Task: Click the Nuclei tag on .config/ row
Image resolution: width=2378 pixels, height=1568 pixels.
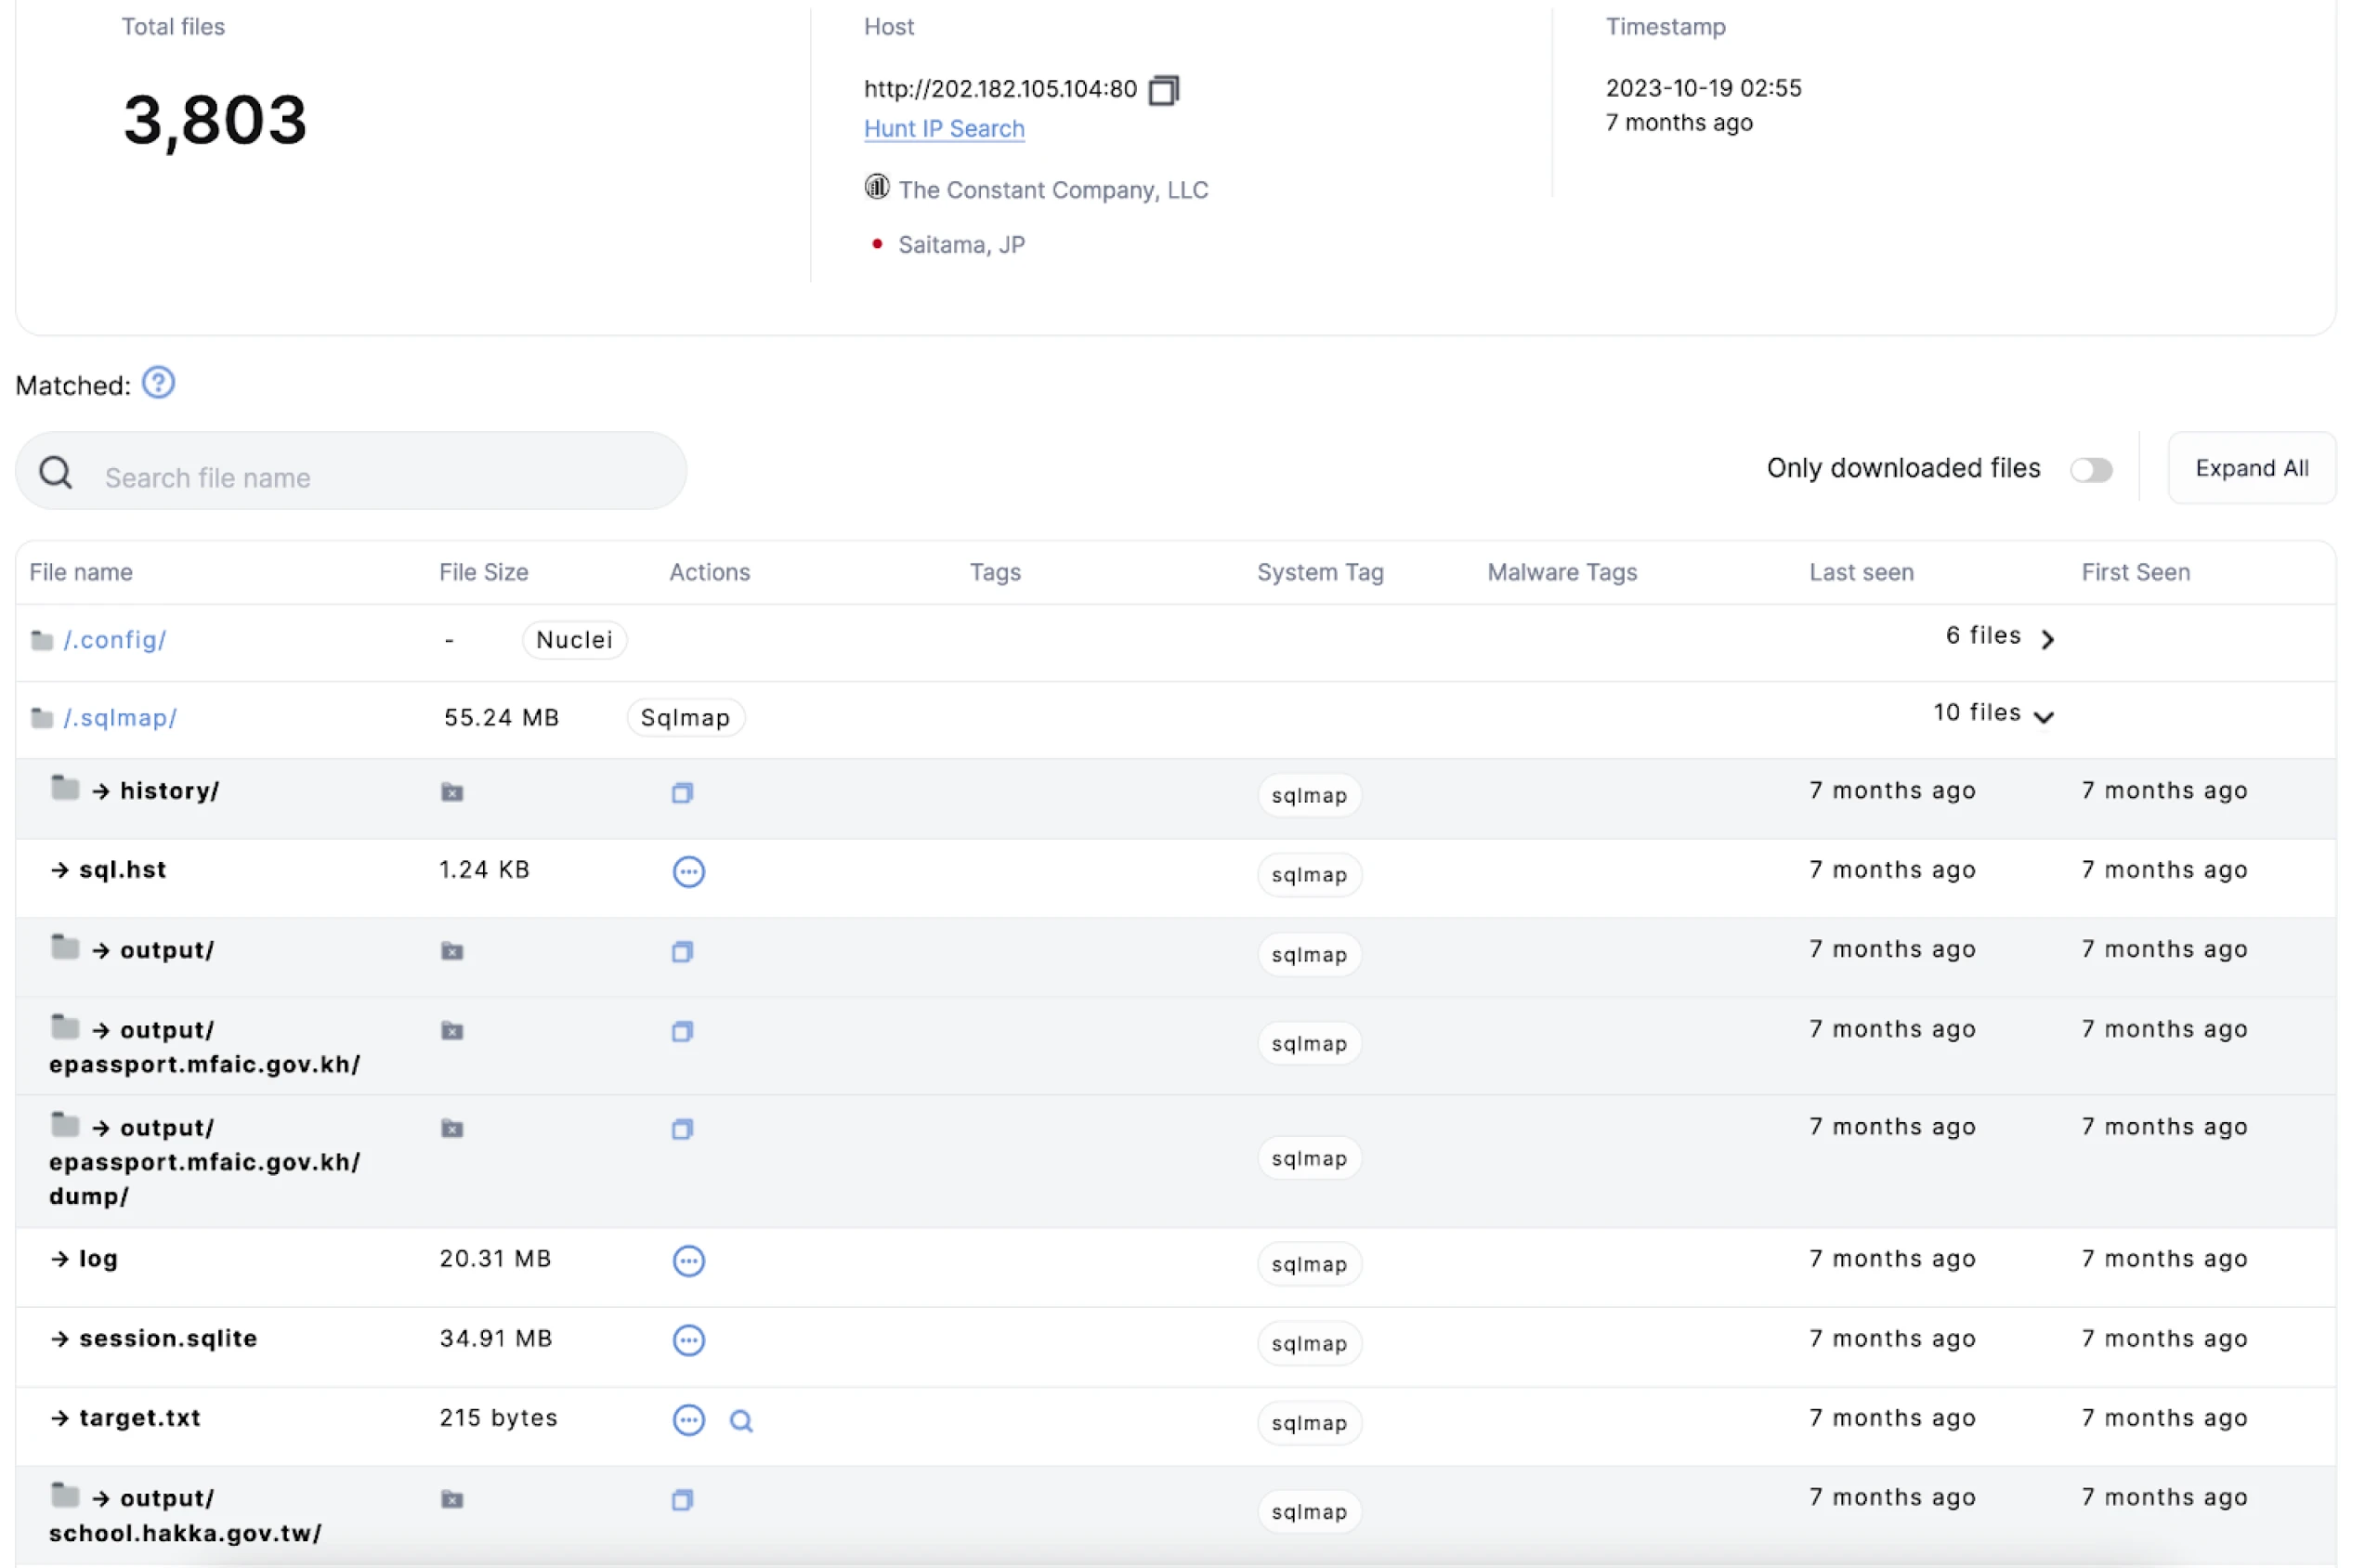Action: point(580,637)
